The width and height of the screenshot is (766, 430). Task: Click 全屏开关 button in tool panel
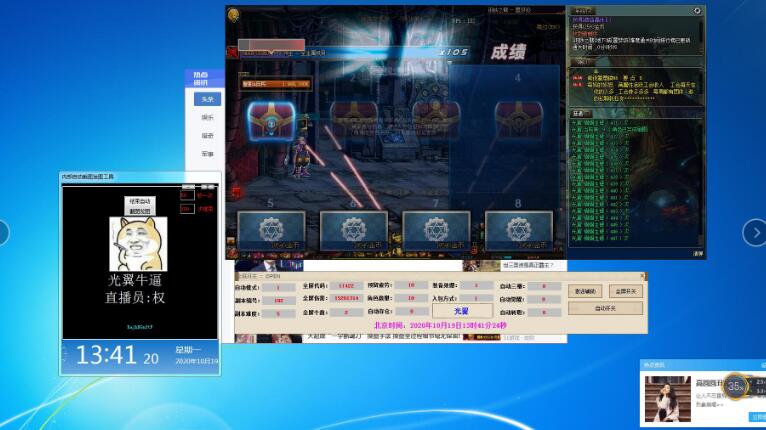626,291
